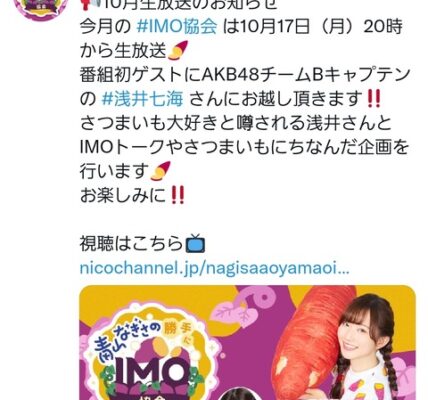Click the account profile avatar
428x400 pixels.
point(41,9)
